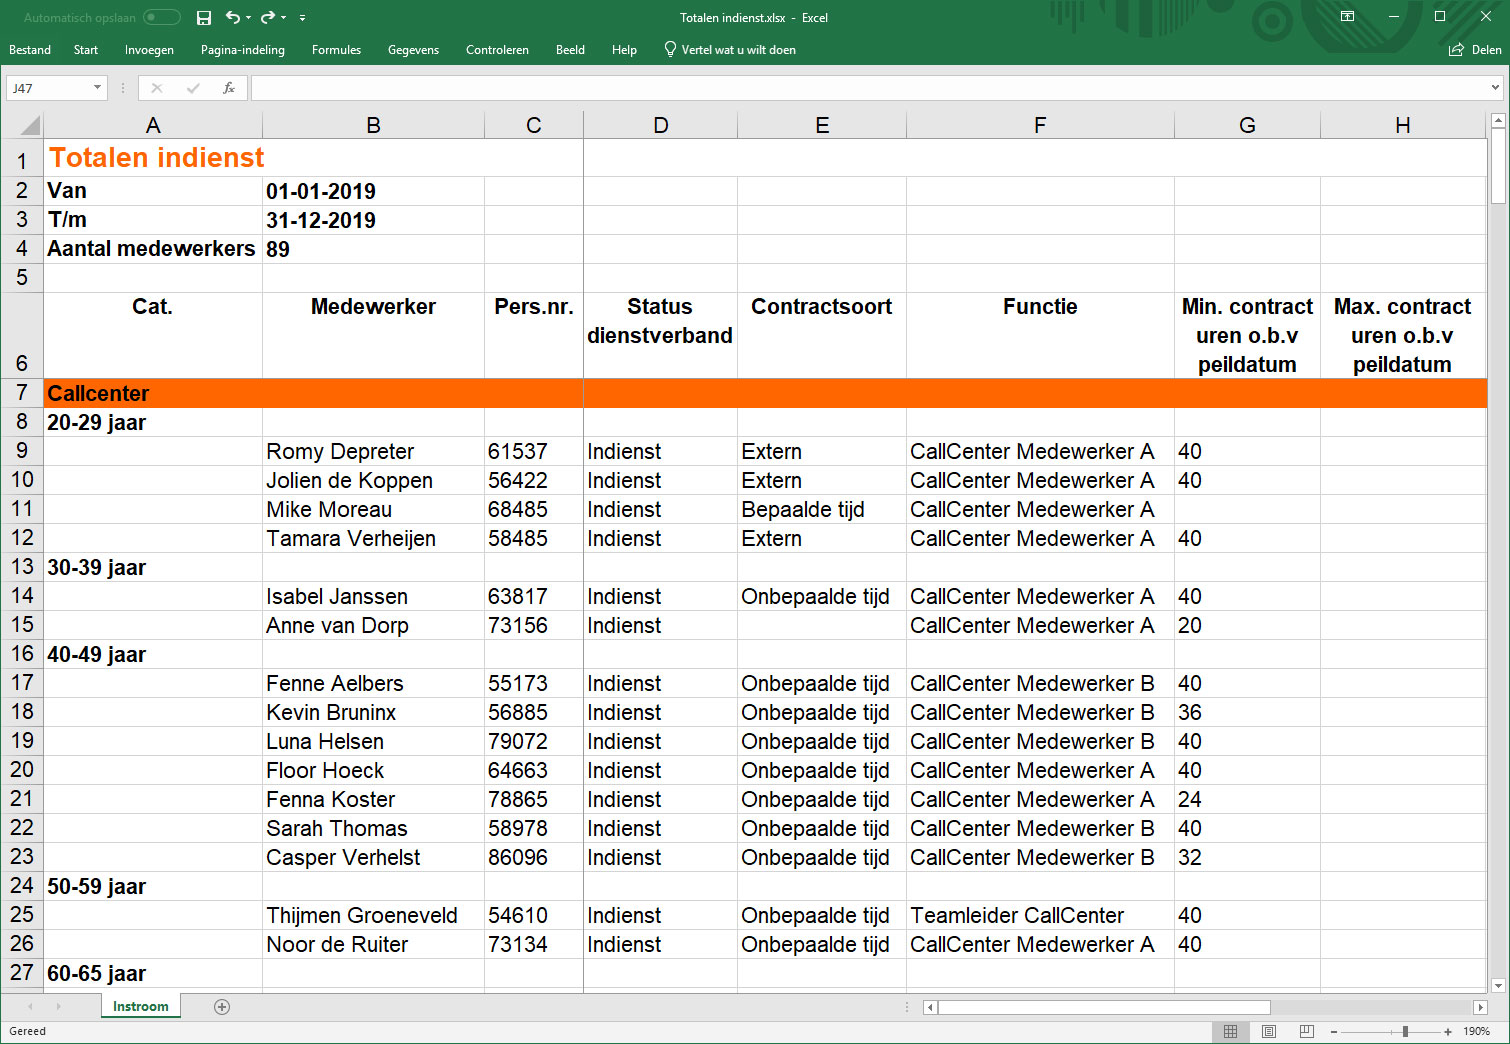Viewport: 1510px width, 1044px height.
Task: Click the vertical scrollbar down arrow
Action: (x=1498, y=985)
